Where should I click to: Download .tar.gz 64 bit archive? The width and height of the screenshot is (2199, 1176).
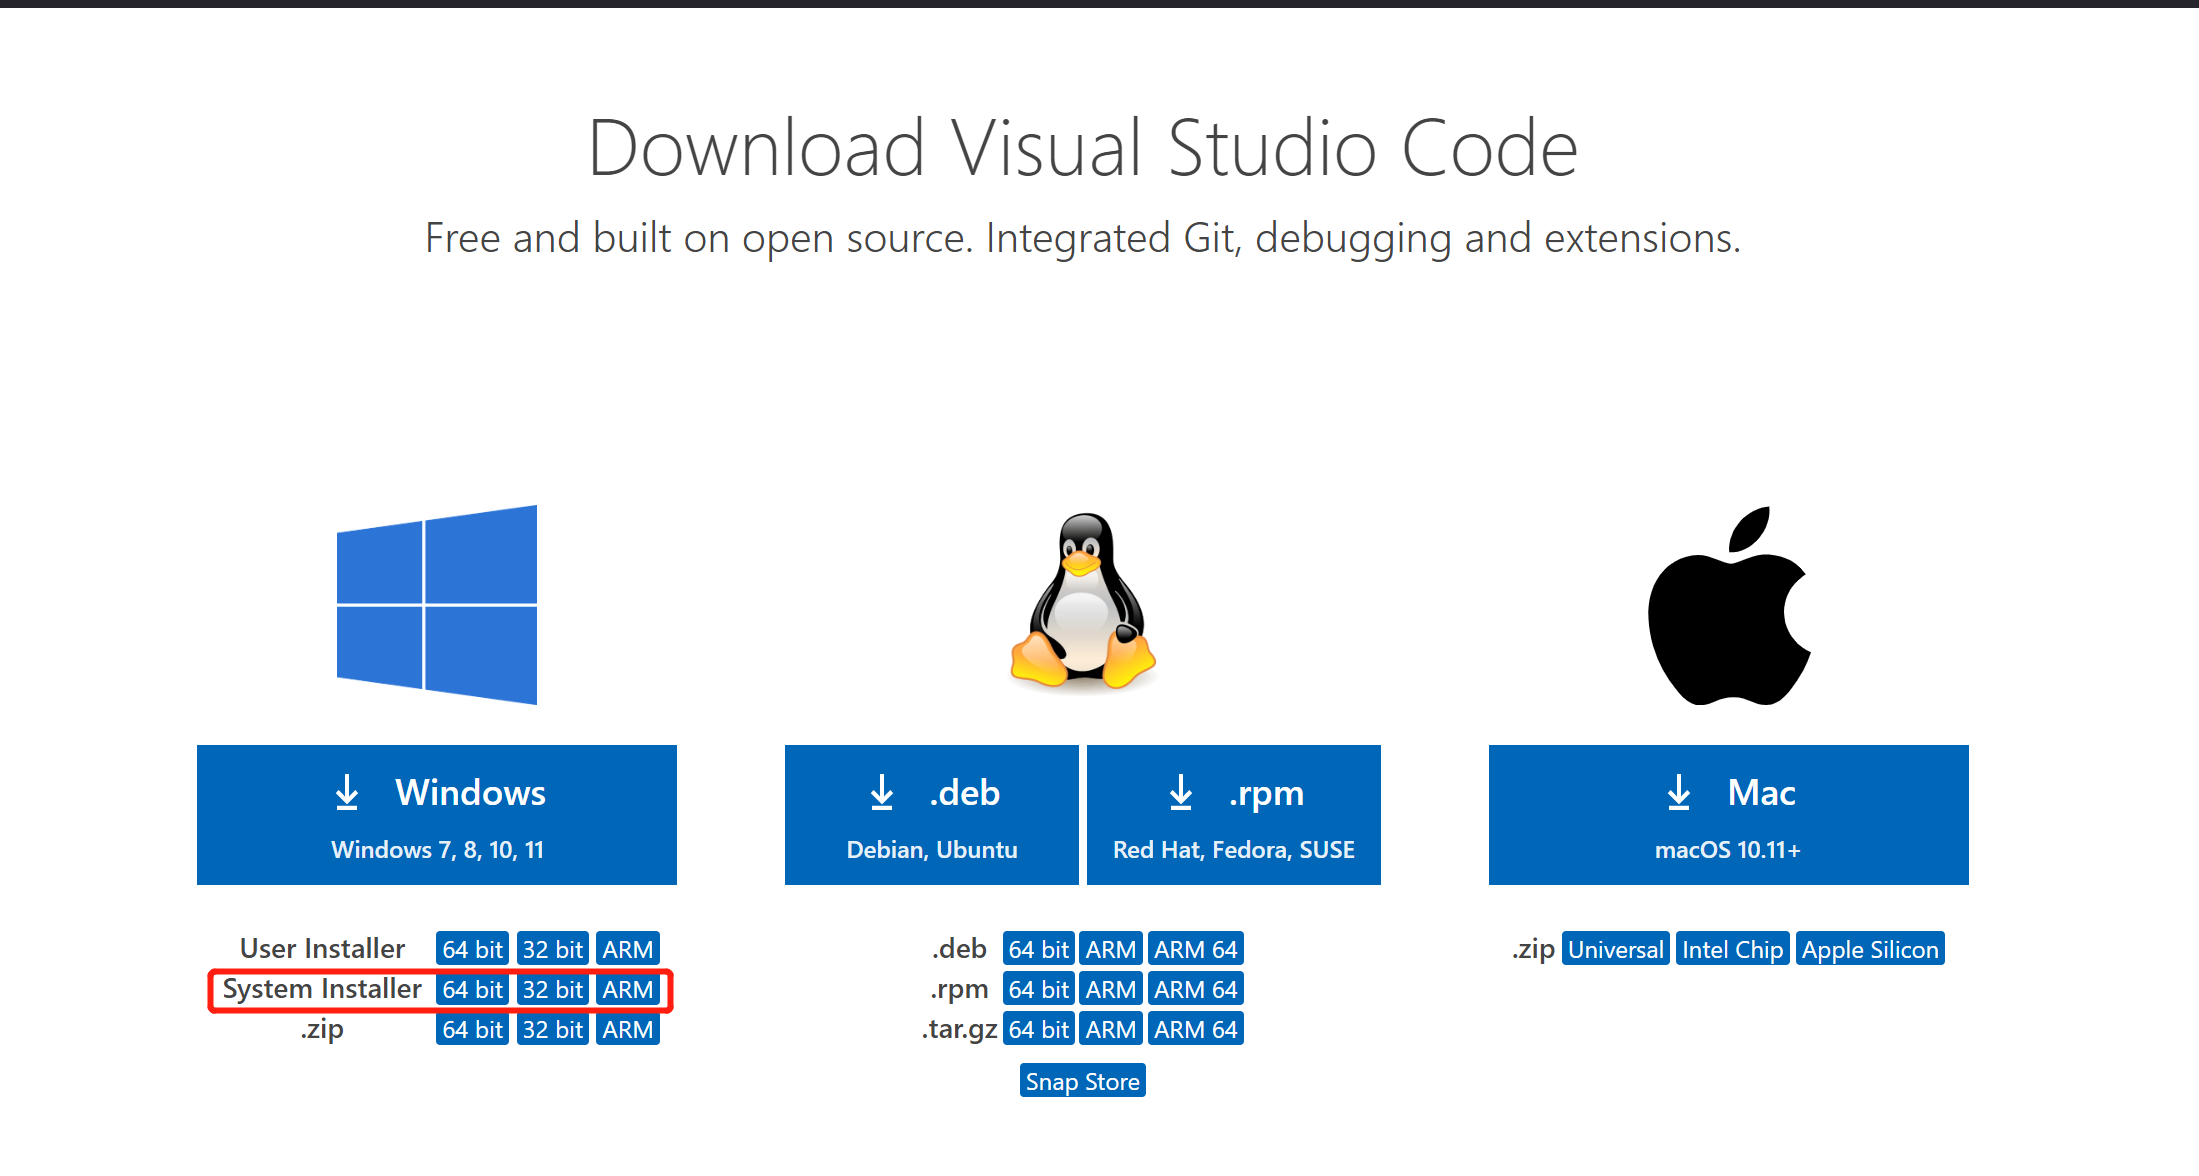pyautogui.click(x=1038, y=1030)
